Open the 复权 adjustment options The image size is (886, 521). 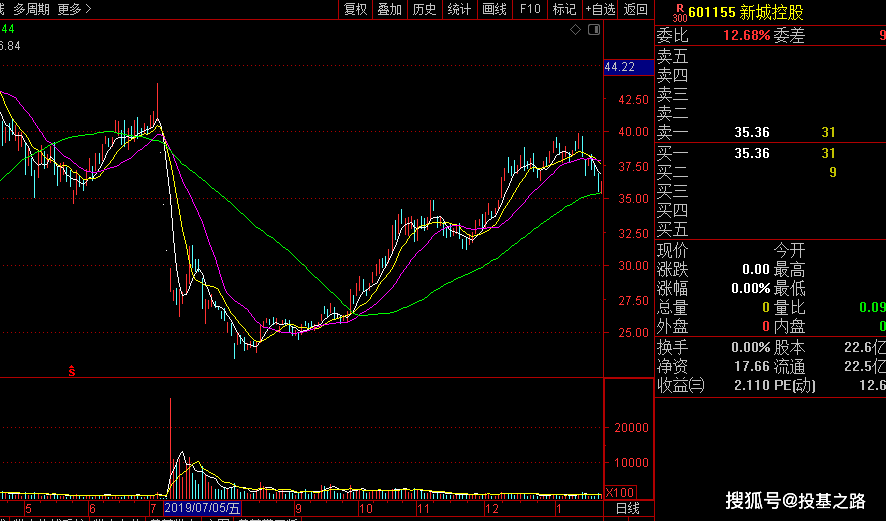(x=355, y=9)
